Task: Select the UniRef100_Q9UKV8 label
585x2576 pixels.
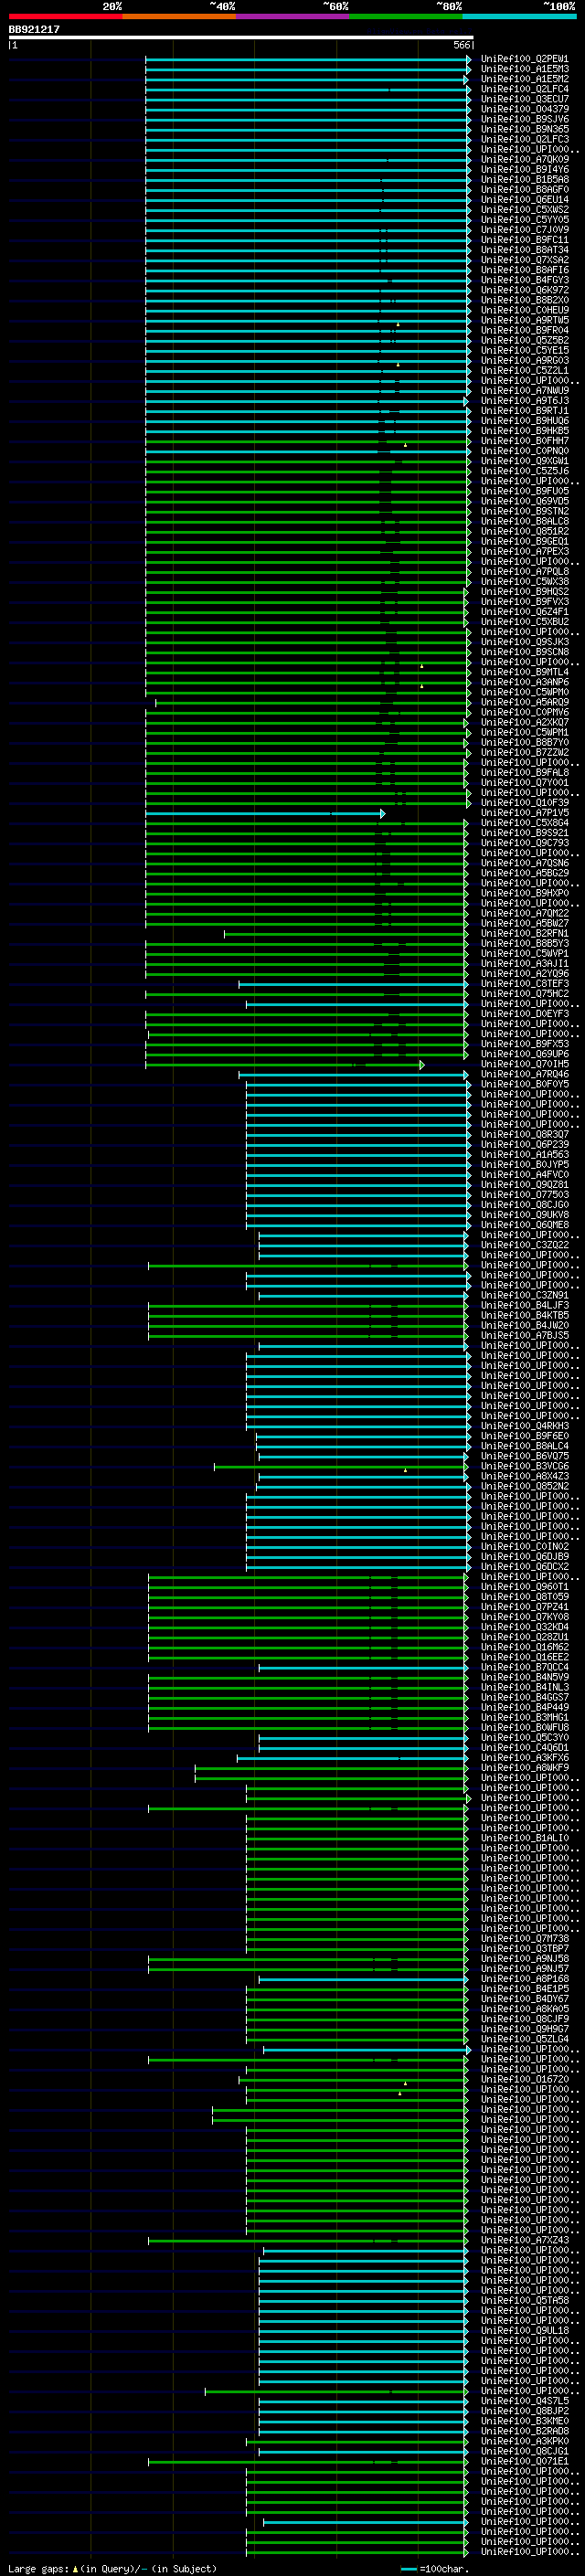Action: pos(524,1215)
